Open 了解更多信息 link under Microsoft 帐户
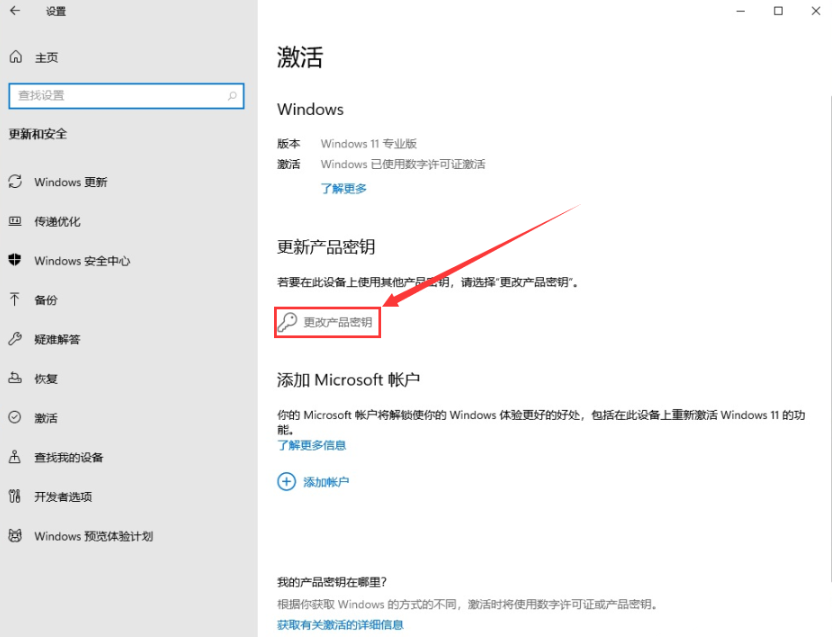This screenshot has height=637, width=837. pyautogui.click(x=311, y=445)
